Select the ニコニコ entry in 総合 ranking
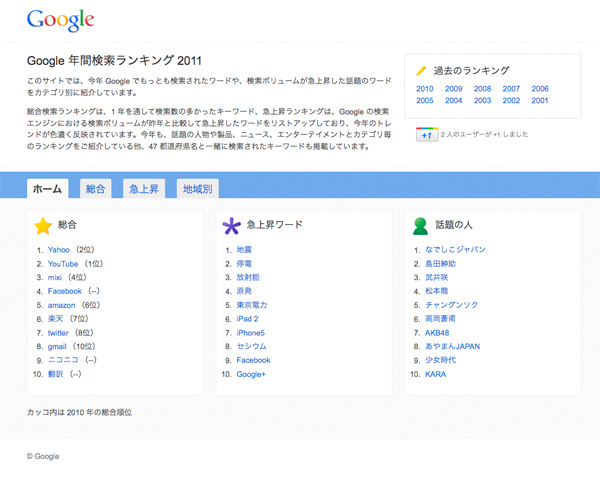Image resolution: width=600 pixels, height=500 pixels. click(x=64, y=360)
